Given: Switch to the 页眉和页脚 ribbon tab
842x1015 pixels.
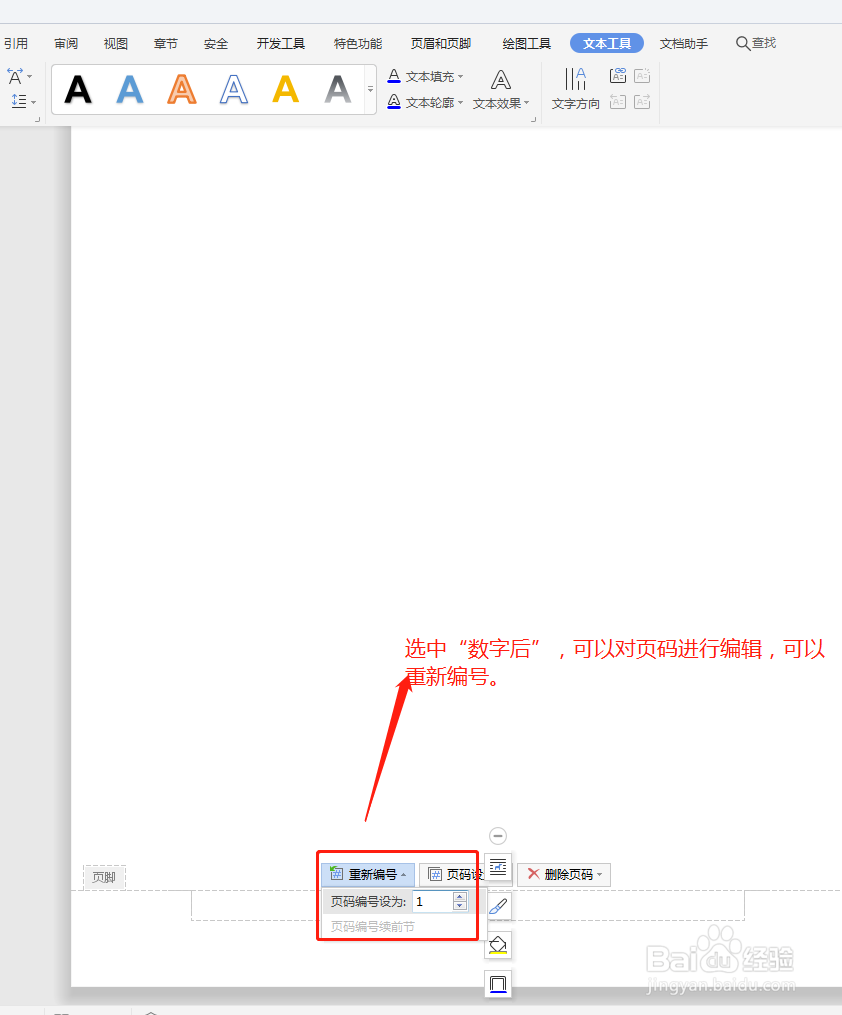Looking at the screenshot, I should click(x=440, y=43).
